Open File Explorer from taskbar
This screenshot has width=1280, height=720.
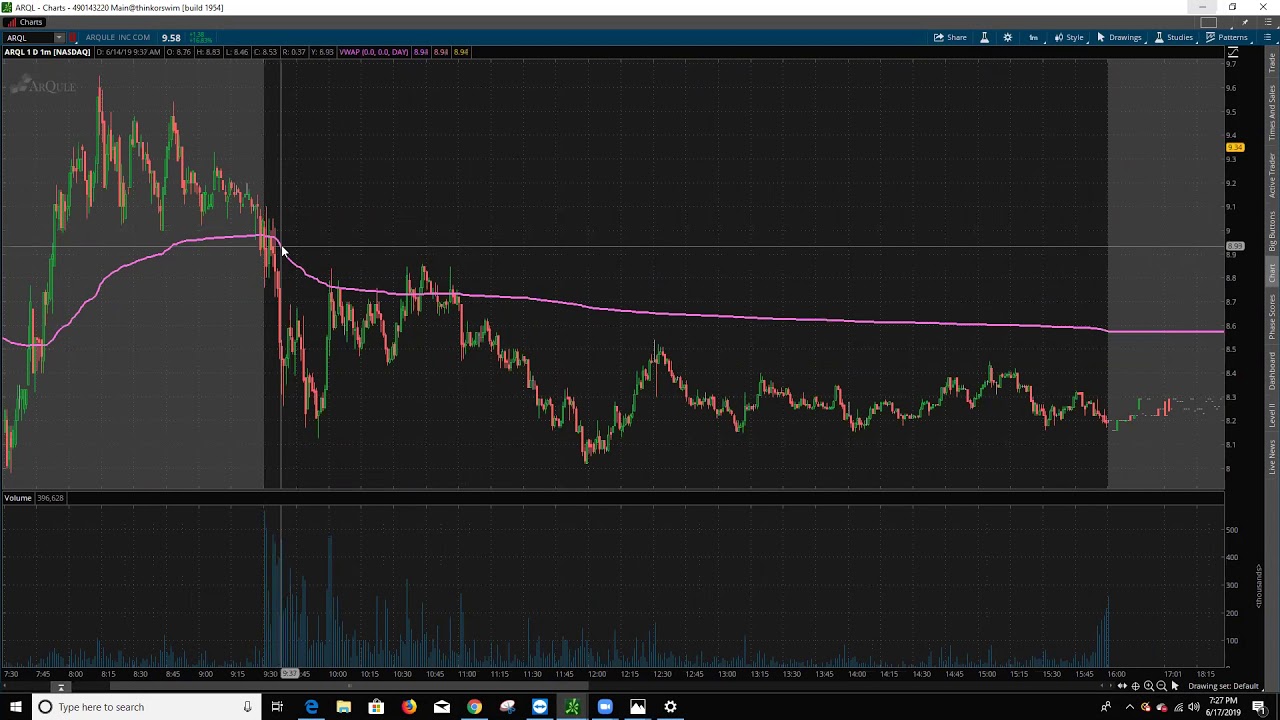tap(343, 707)
